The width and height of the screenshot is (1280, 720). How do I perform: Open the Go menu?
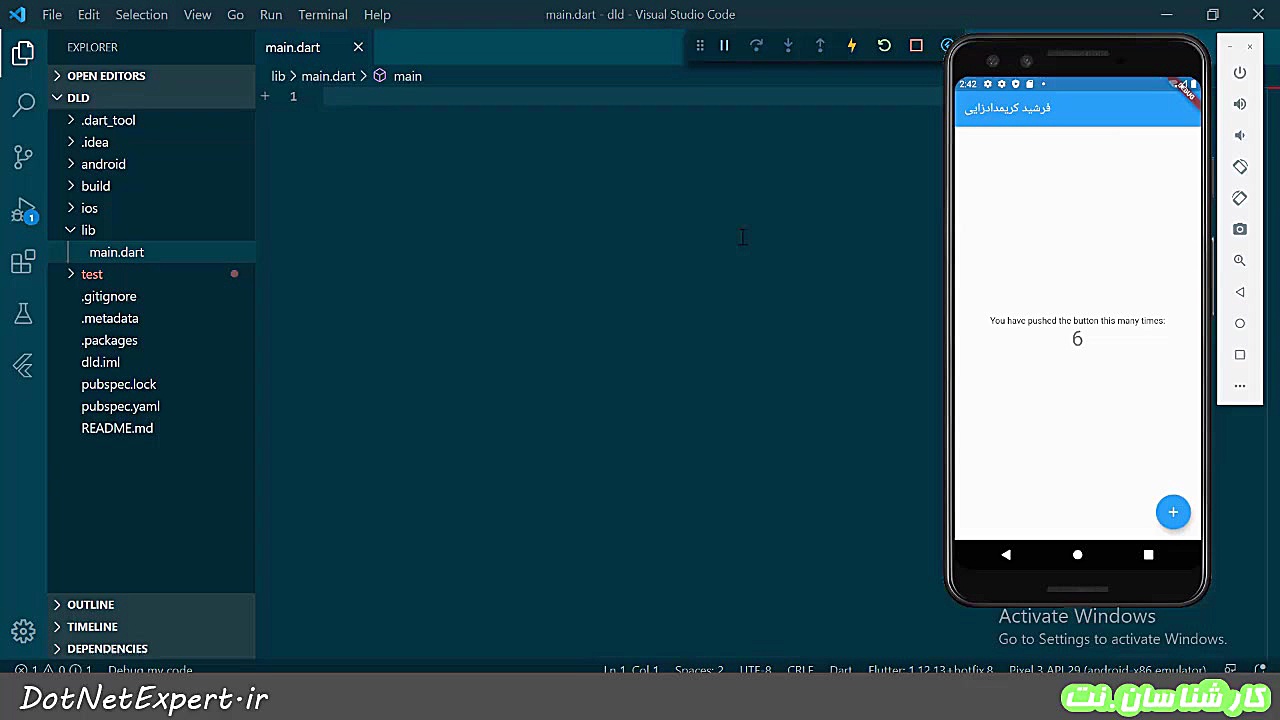235,14
